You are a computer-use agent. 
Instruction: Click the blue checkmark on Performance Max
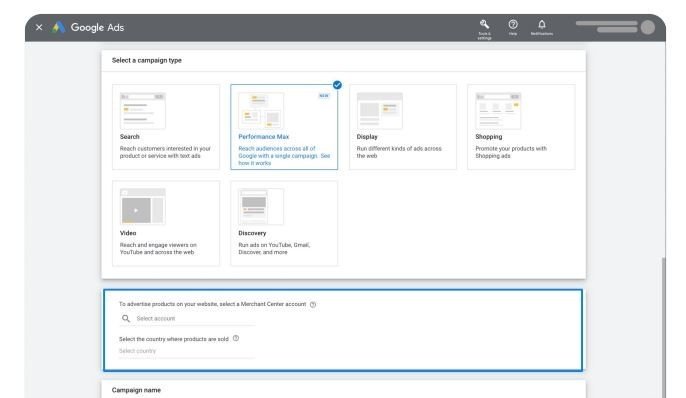337,85
